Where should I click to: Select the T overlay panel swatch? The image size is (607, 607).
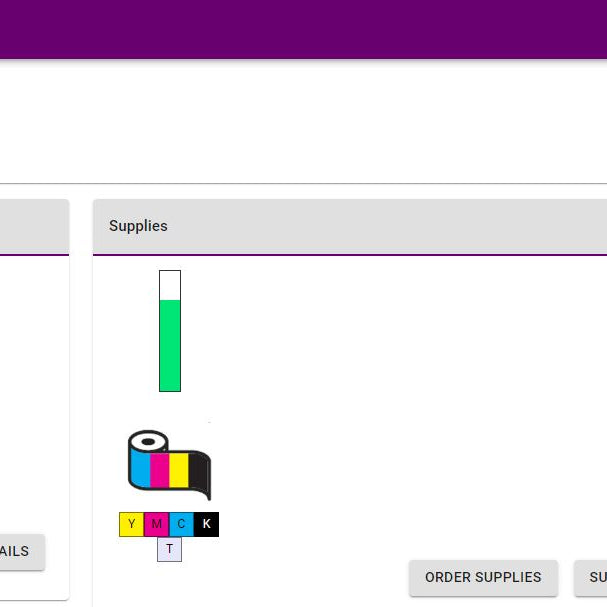[169, 549]
